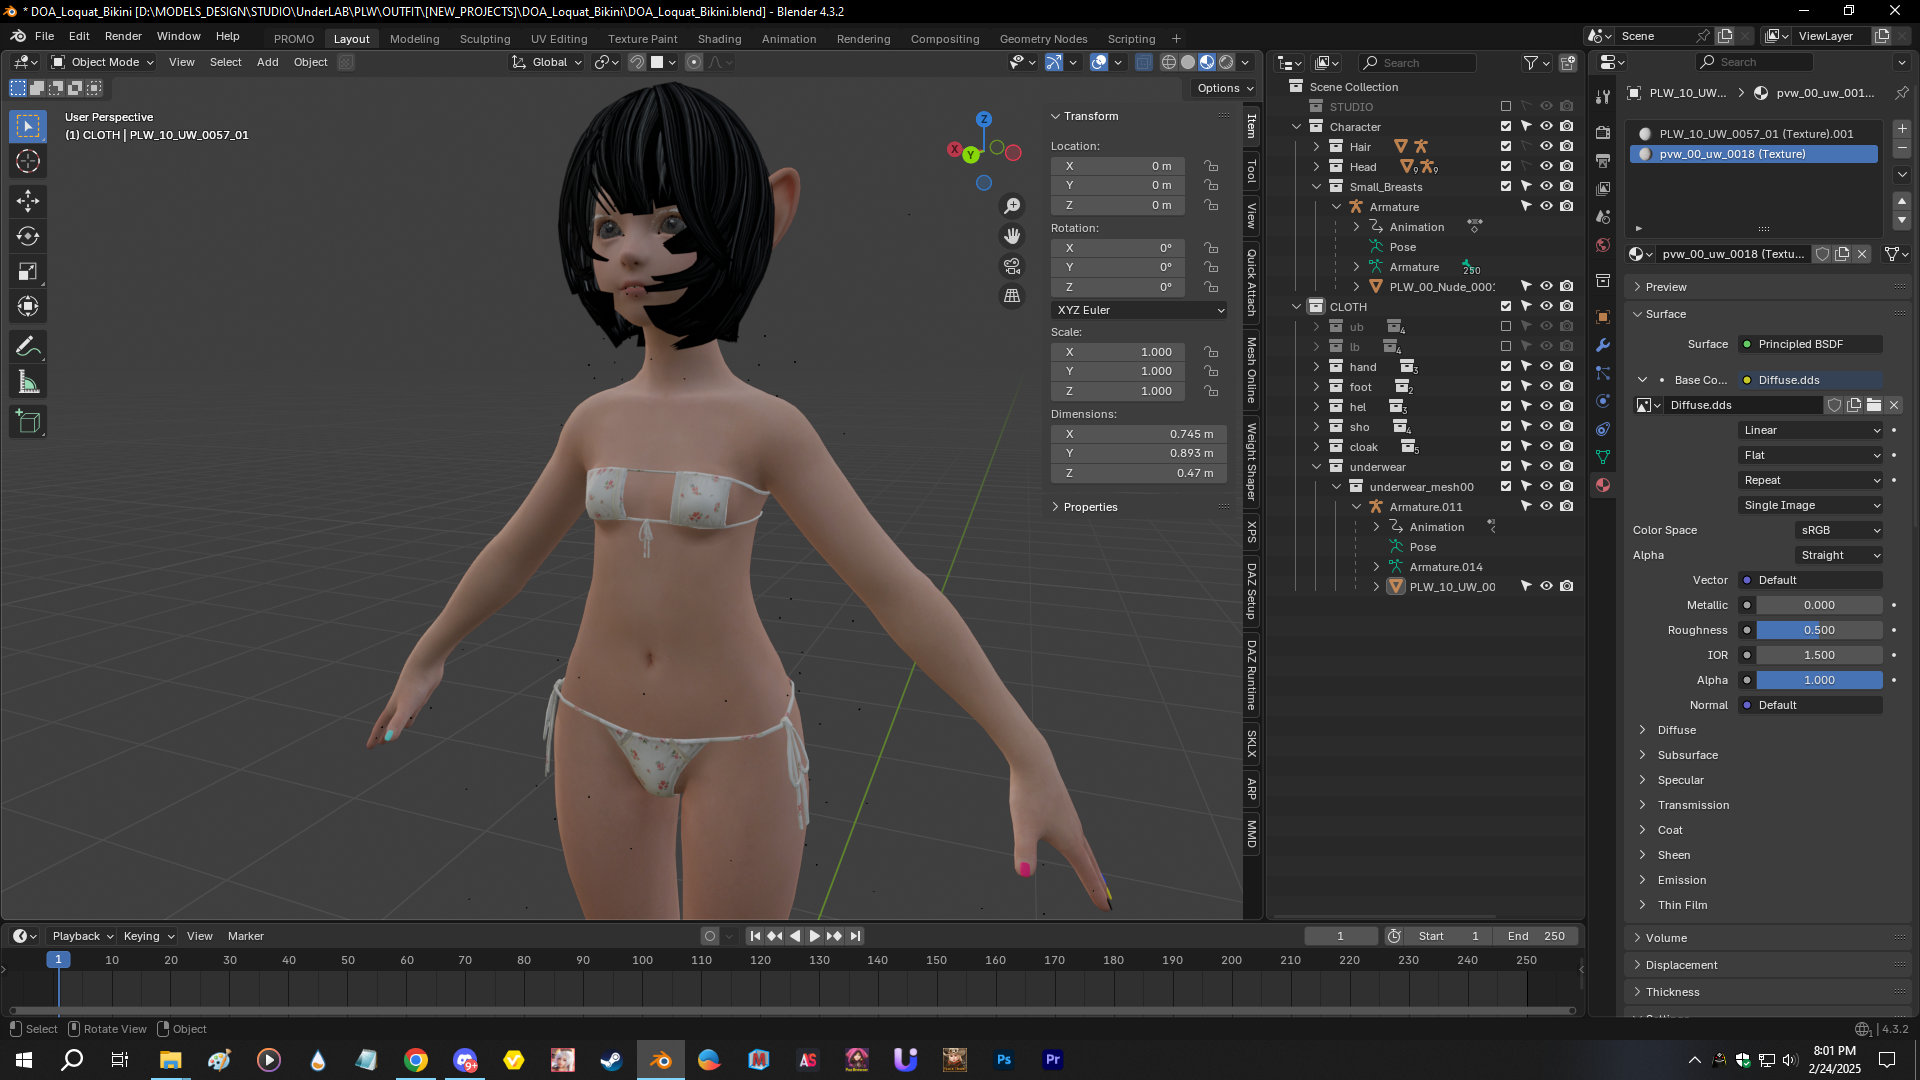Toggle viewport X-ray mode
The height and width of the screenshot is (1080, 1920).
click(1143, 62)
